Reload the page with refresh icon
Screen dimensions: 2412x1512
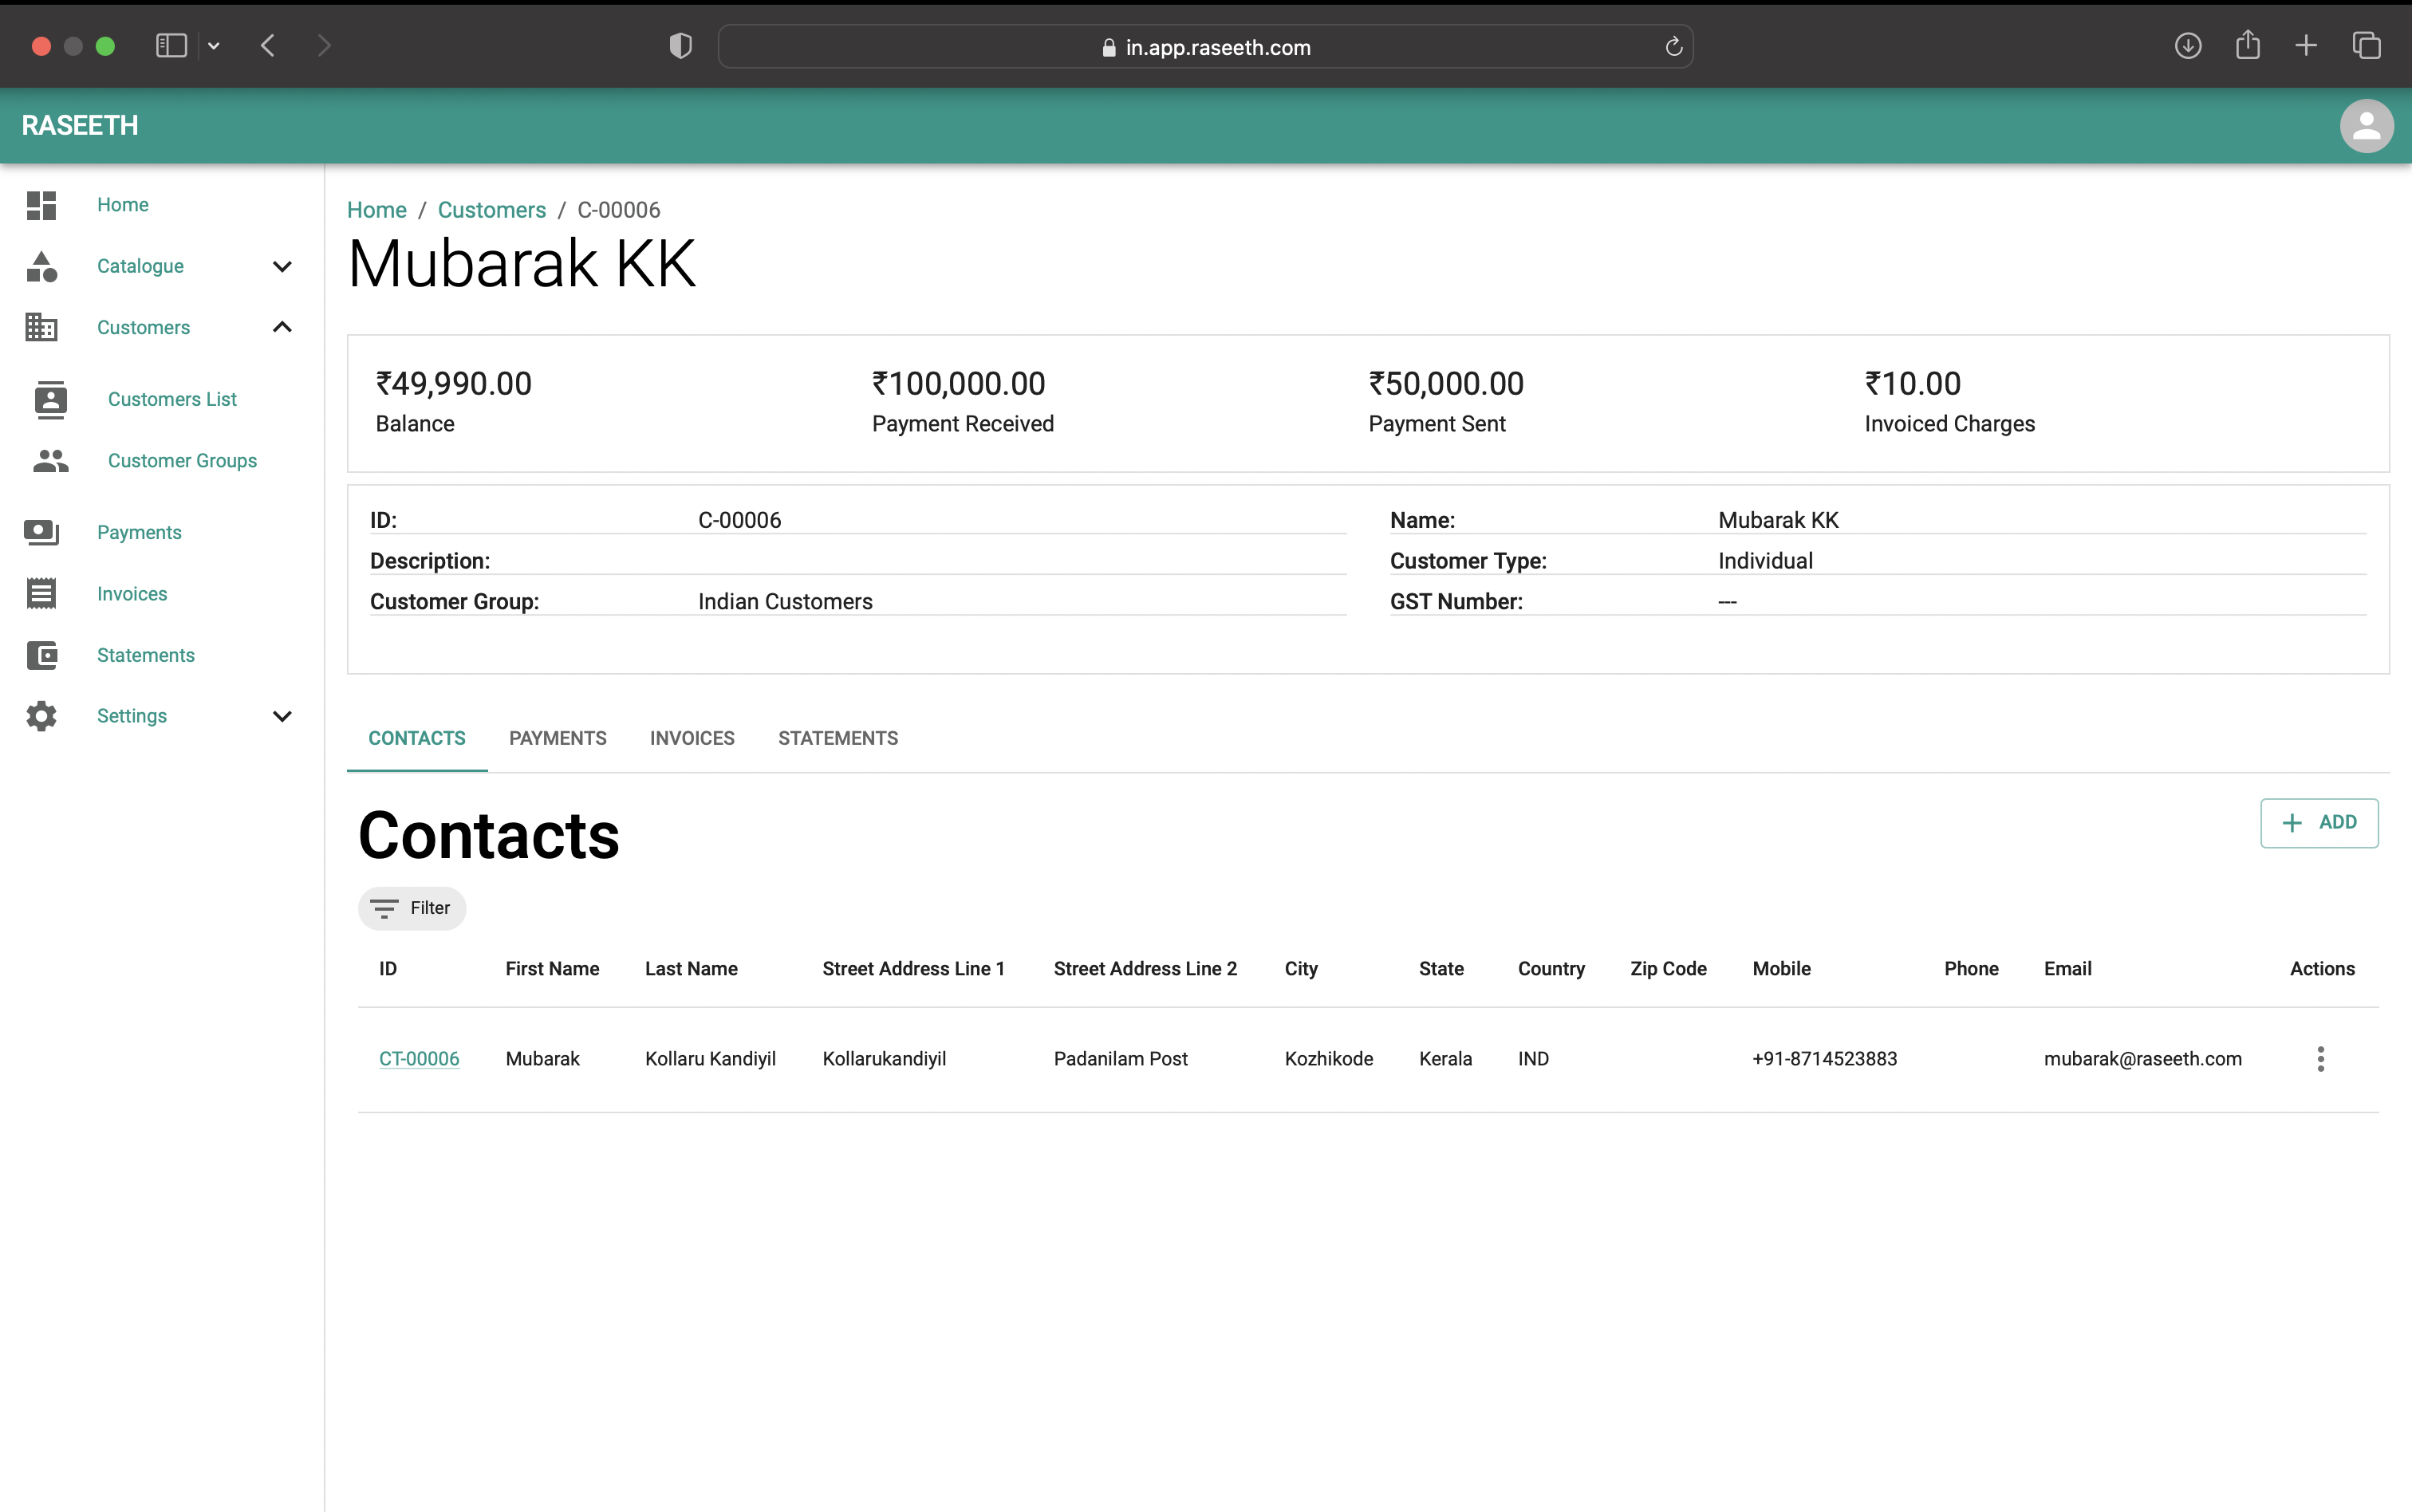[x=1673, y=47]
